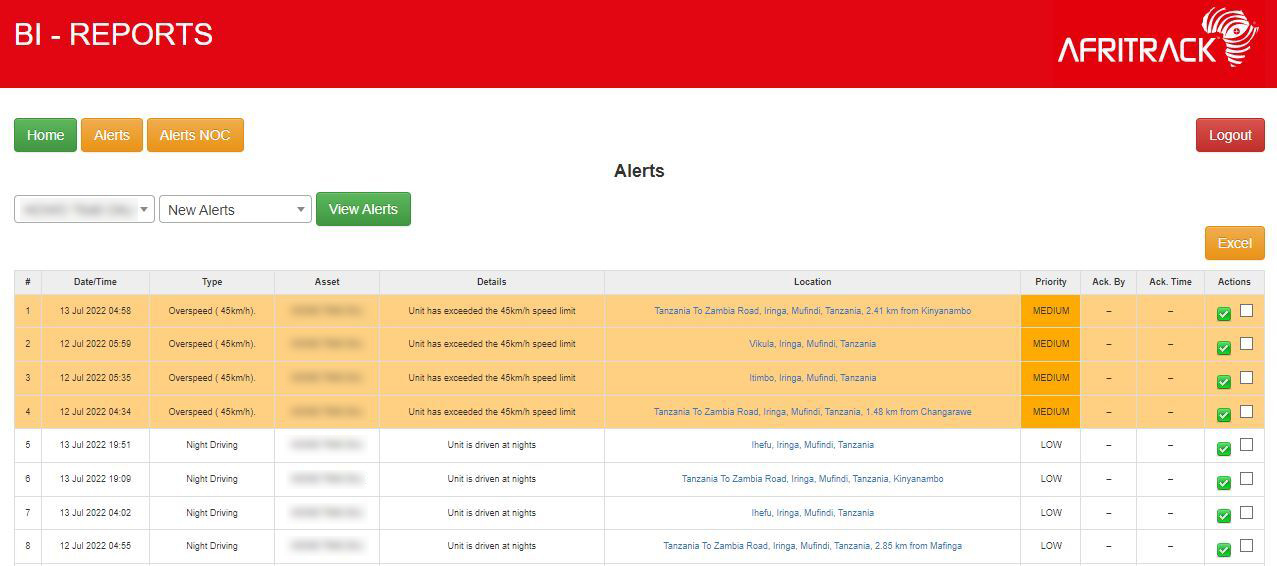
Task: Acknowledge alert 6 with the green check icon
Action: (1224, 483)
